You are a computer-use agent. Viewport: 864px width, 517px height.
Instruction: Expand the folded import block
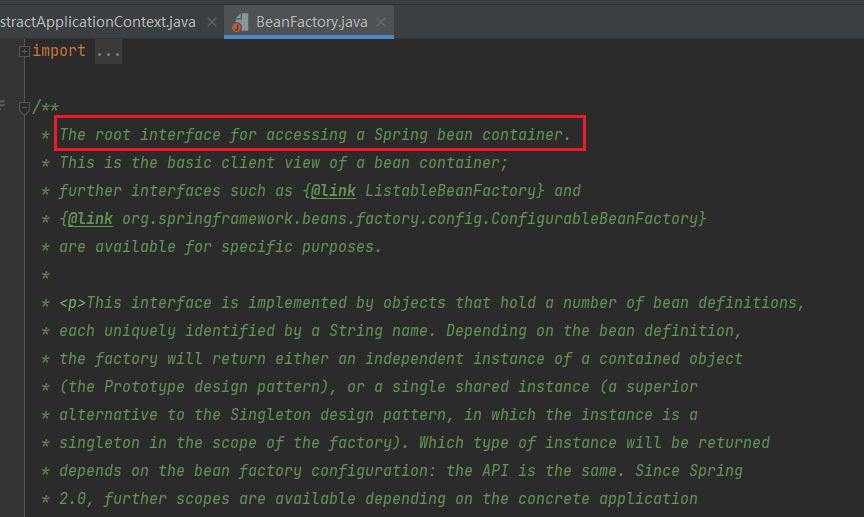[x=25, y=51]
